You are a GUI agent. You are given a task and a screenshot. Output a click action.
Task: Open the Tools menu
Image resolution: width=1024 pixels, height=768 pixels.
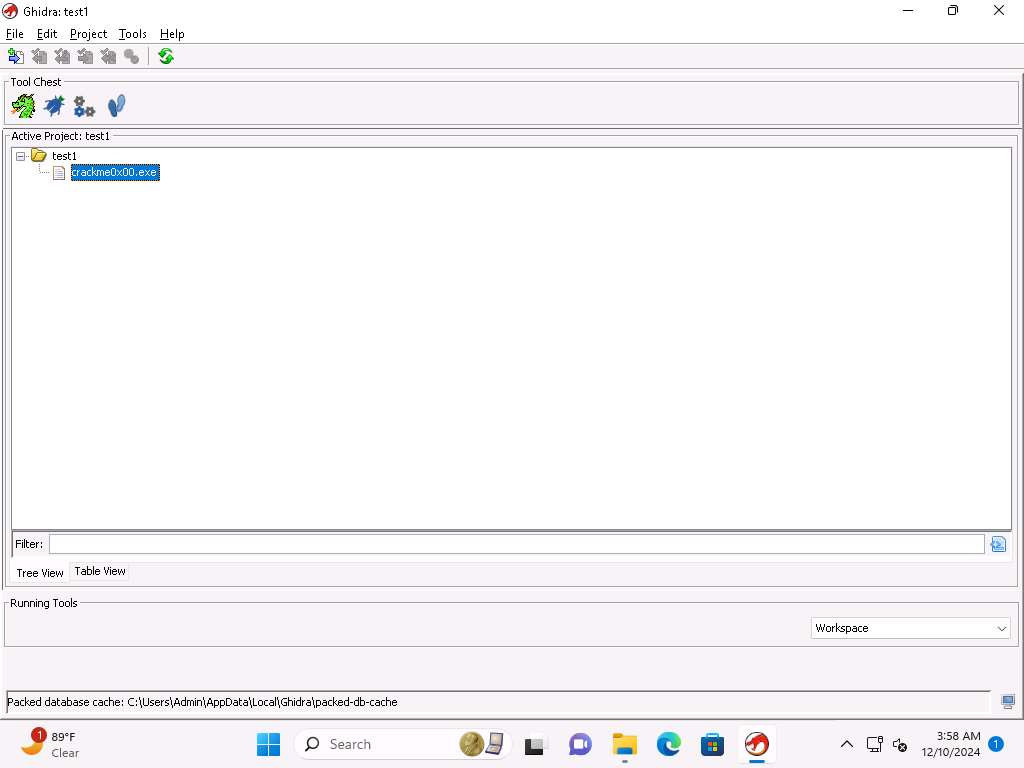pyautogui.click(x=132, y=34)
